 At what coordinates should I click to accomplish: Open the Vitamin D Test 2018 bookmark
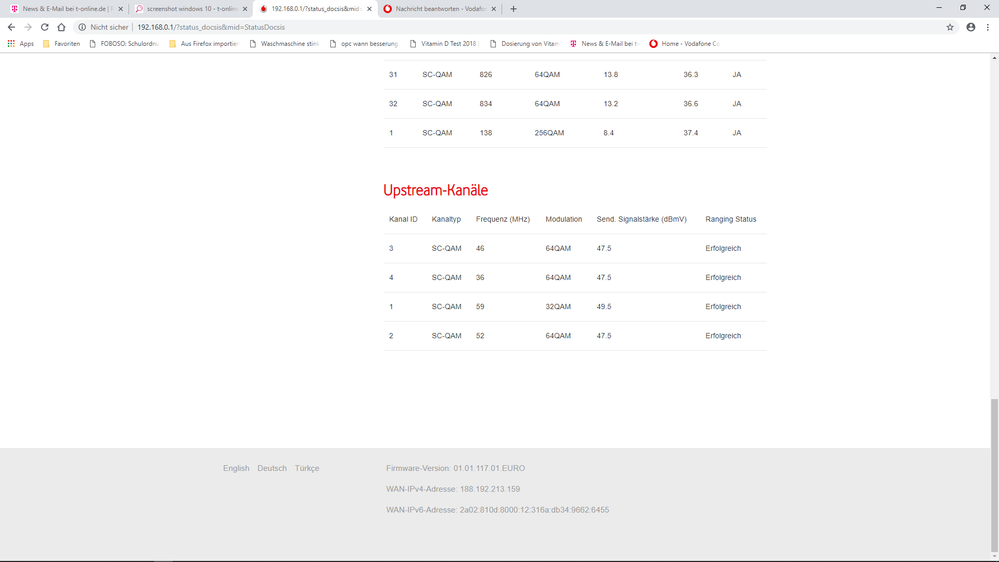coord(444,44)
